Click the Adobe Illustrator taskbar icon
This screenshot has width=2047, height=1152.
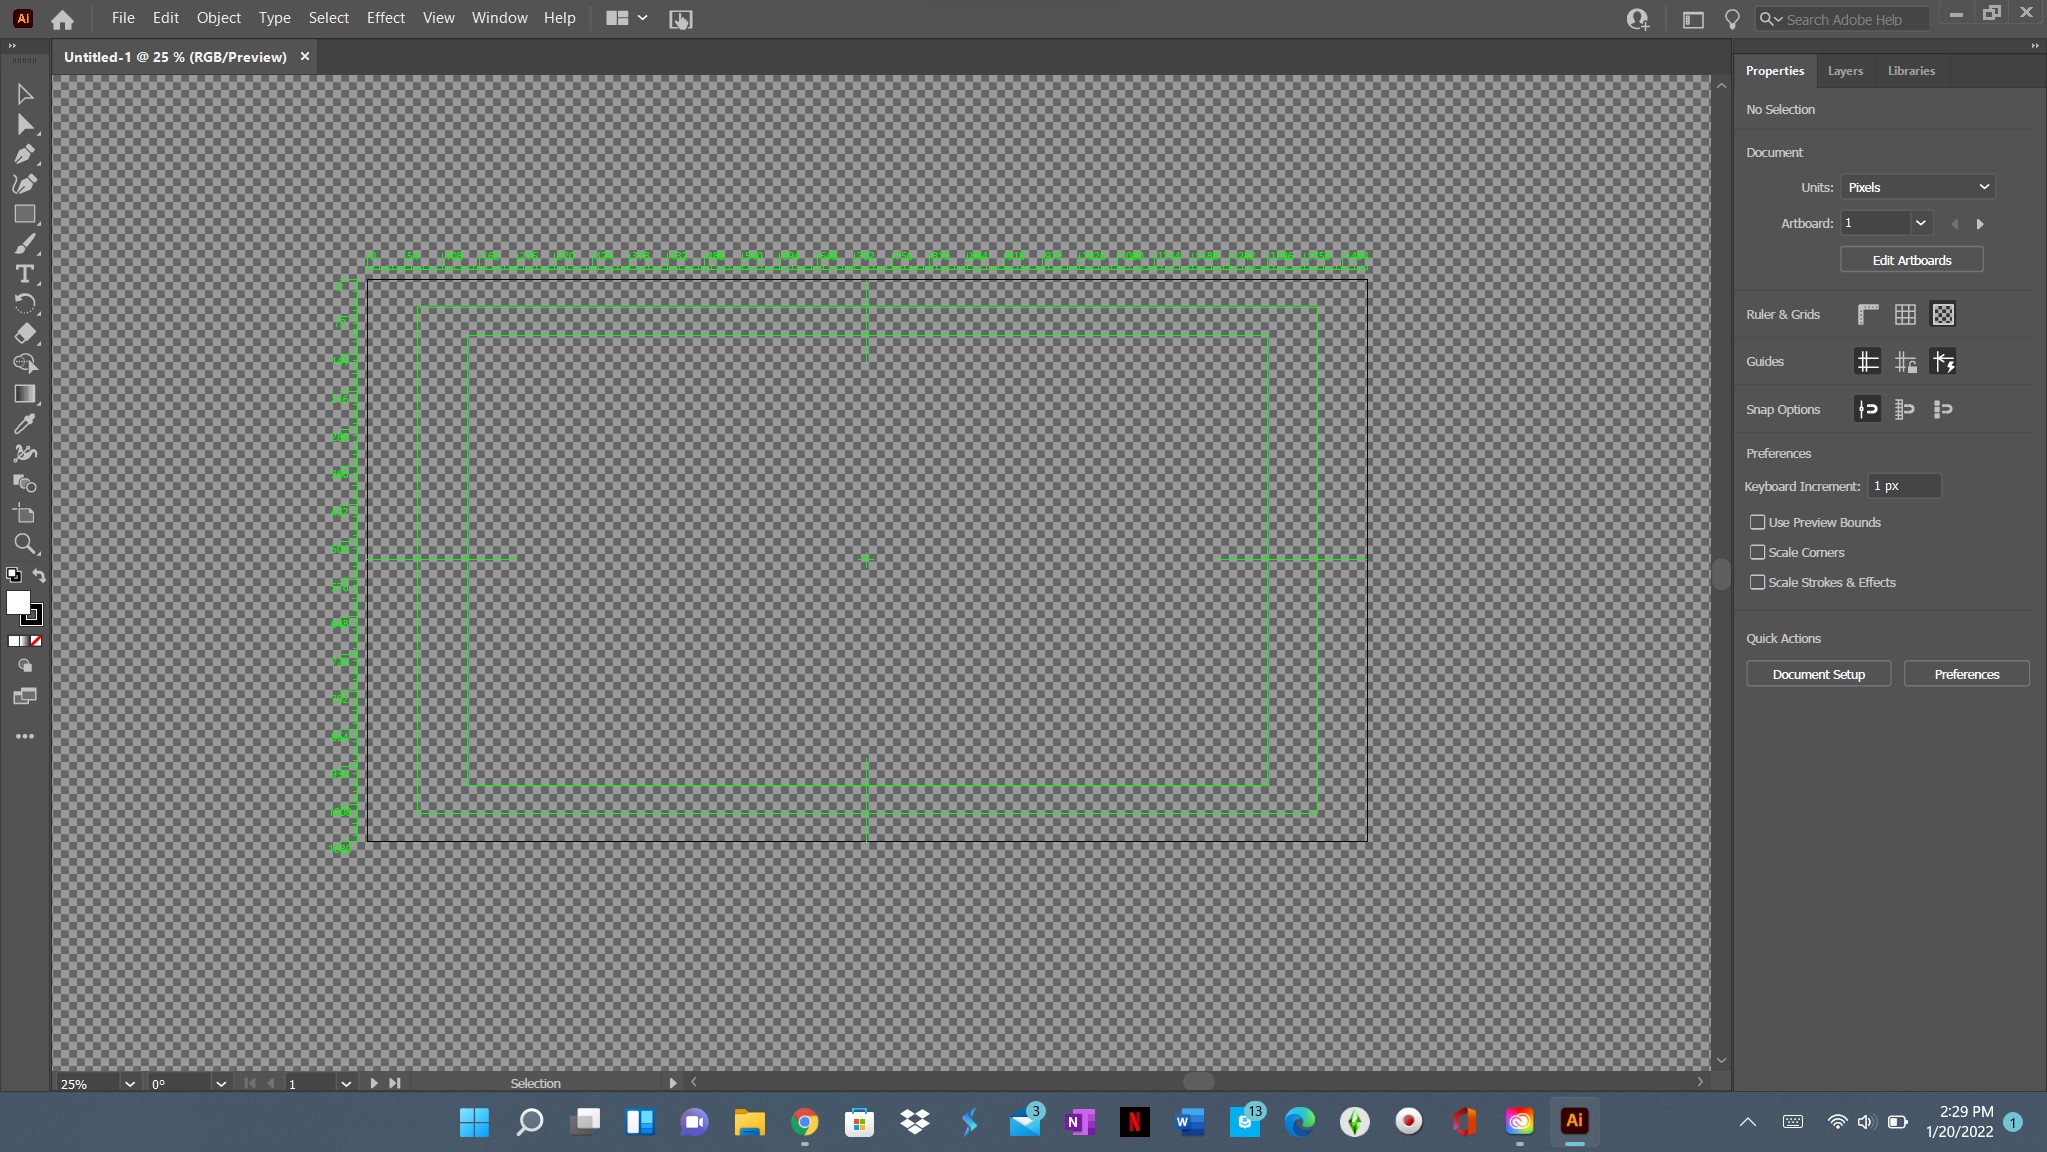pyautogui.click(x=1575, y=1121)
